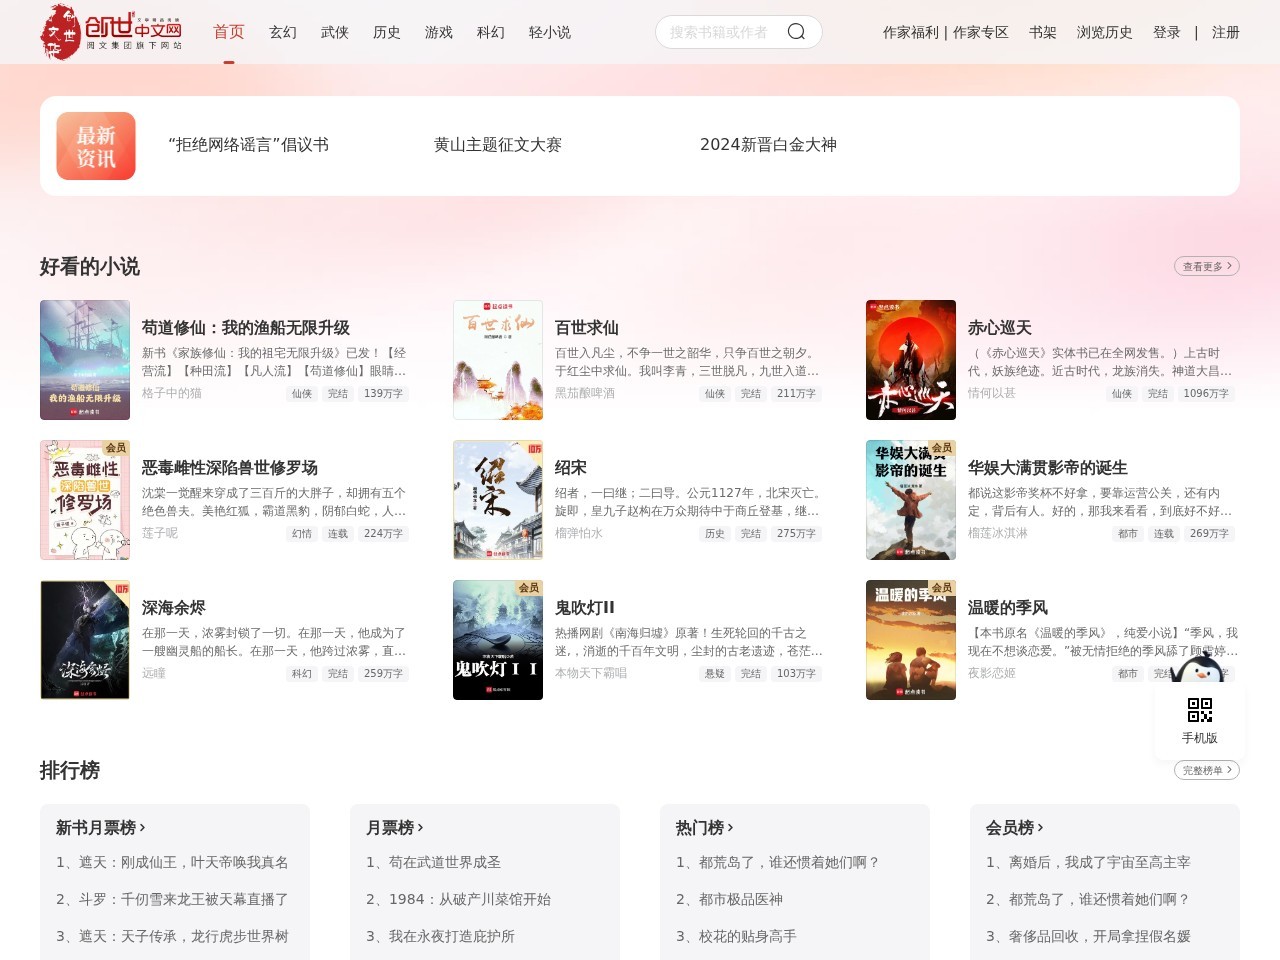This screenshot has width=1280, height=960.
Task: Click 查看更多 for good novels
Action: coord(1207,266)
